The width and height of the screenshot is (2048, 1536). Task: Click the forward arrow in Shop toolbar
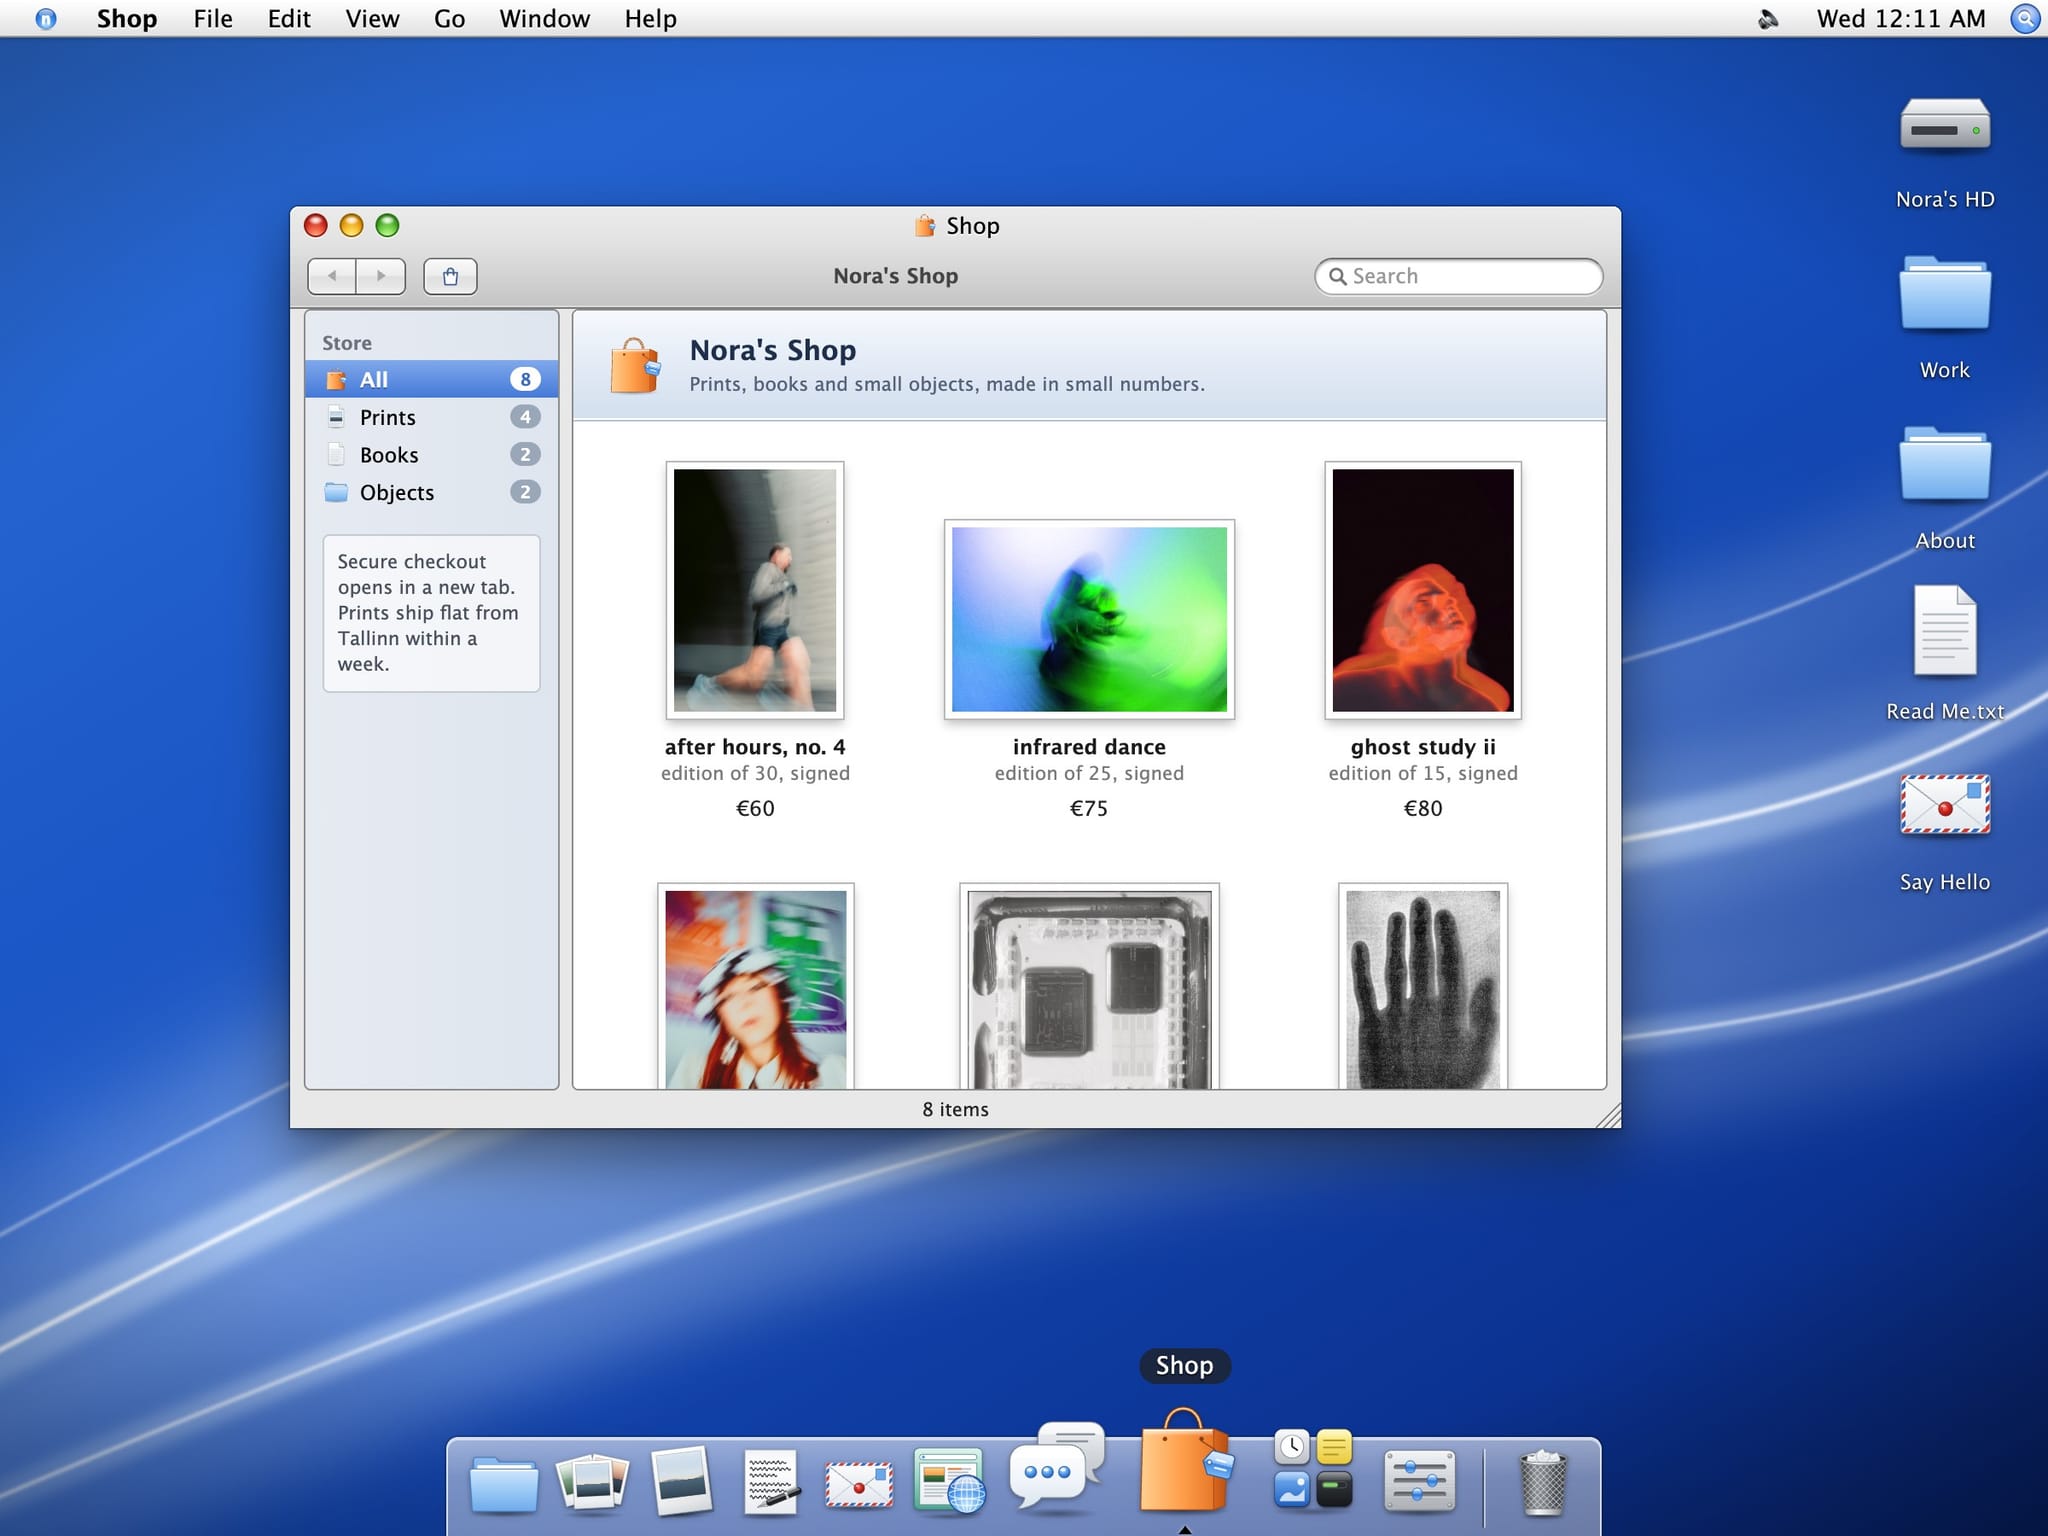pyautogui.click(x=381, y=276)
